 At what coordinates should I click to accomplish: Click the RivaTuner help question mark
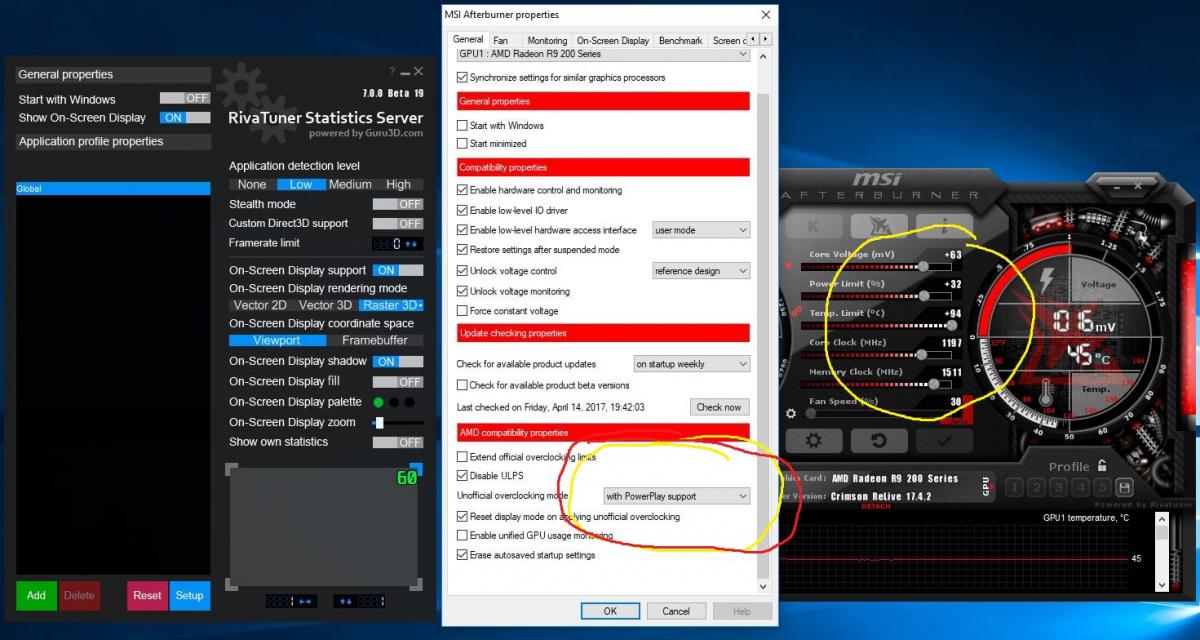(x=392, y=72)
